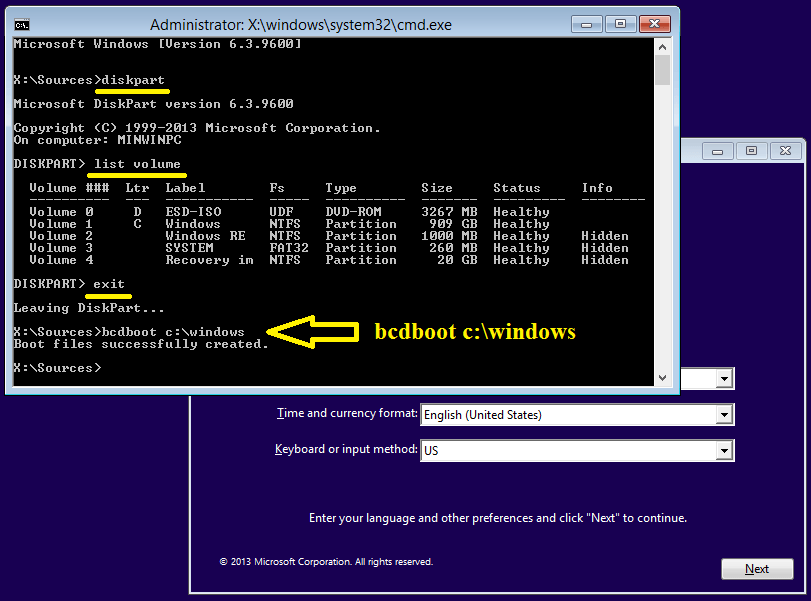Maximize the Administrator cmd.exe window
Screen dimensions: 811x601
(x=620, y=25)
